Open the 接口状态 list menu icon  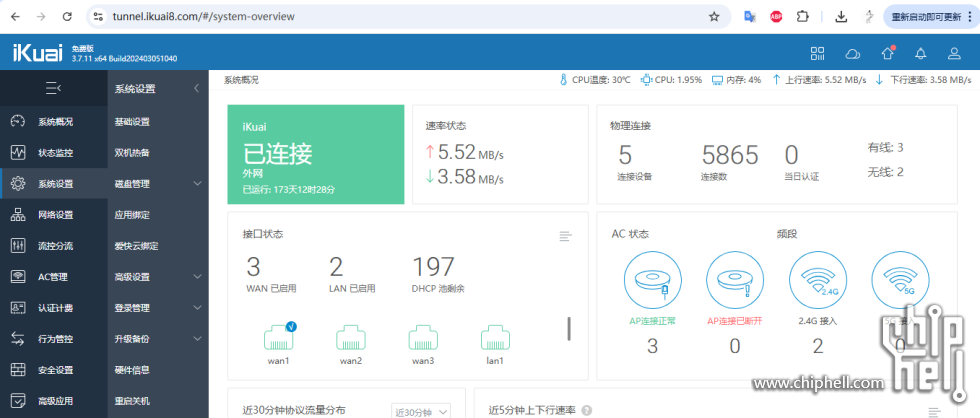click(x=565, y=236)
